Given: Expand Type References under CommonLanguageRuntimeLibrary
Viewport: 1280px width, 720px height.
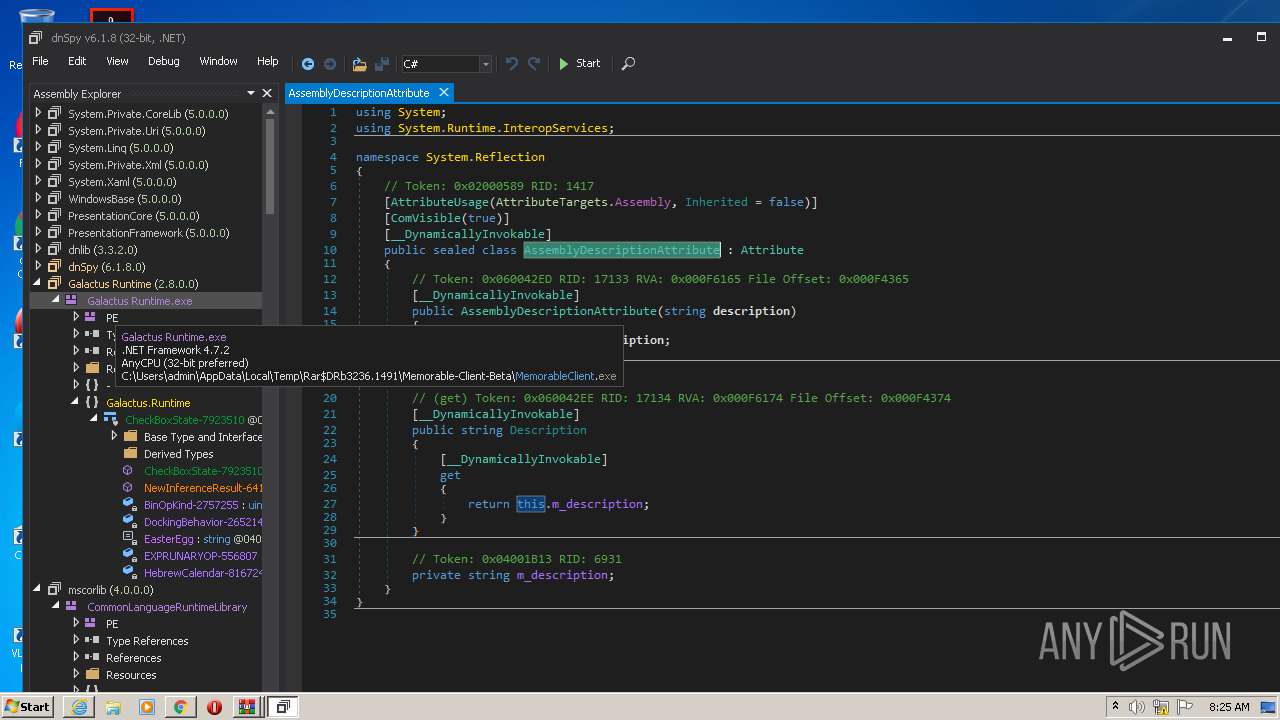Looking at the screenshot, I should 76,640.
